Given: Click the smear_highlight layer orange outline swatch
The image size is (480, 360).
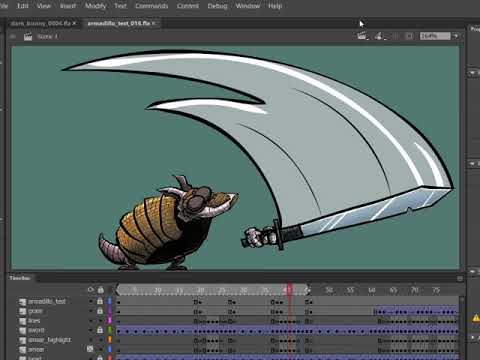Looking at the screenshot, I should coord(109,340).
